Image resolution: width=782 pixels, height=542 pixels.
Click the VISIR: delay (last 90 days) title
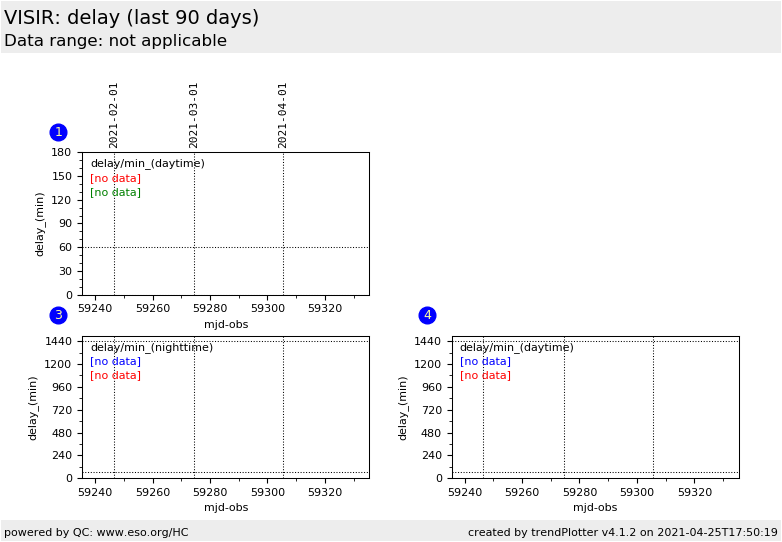pyautogui.click(x=131, y=18)
